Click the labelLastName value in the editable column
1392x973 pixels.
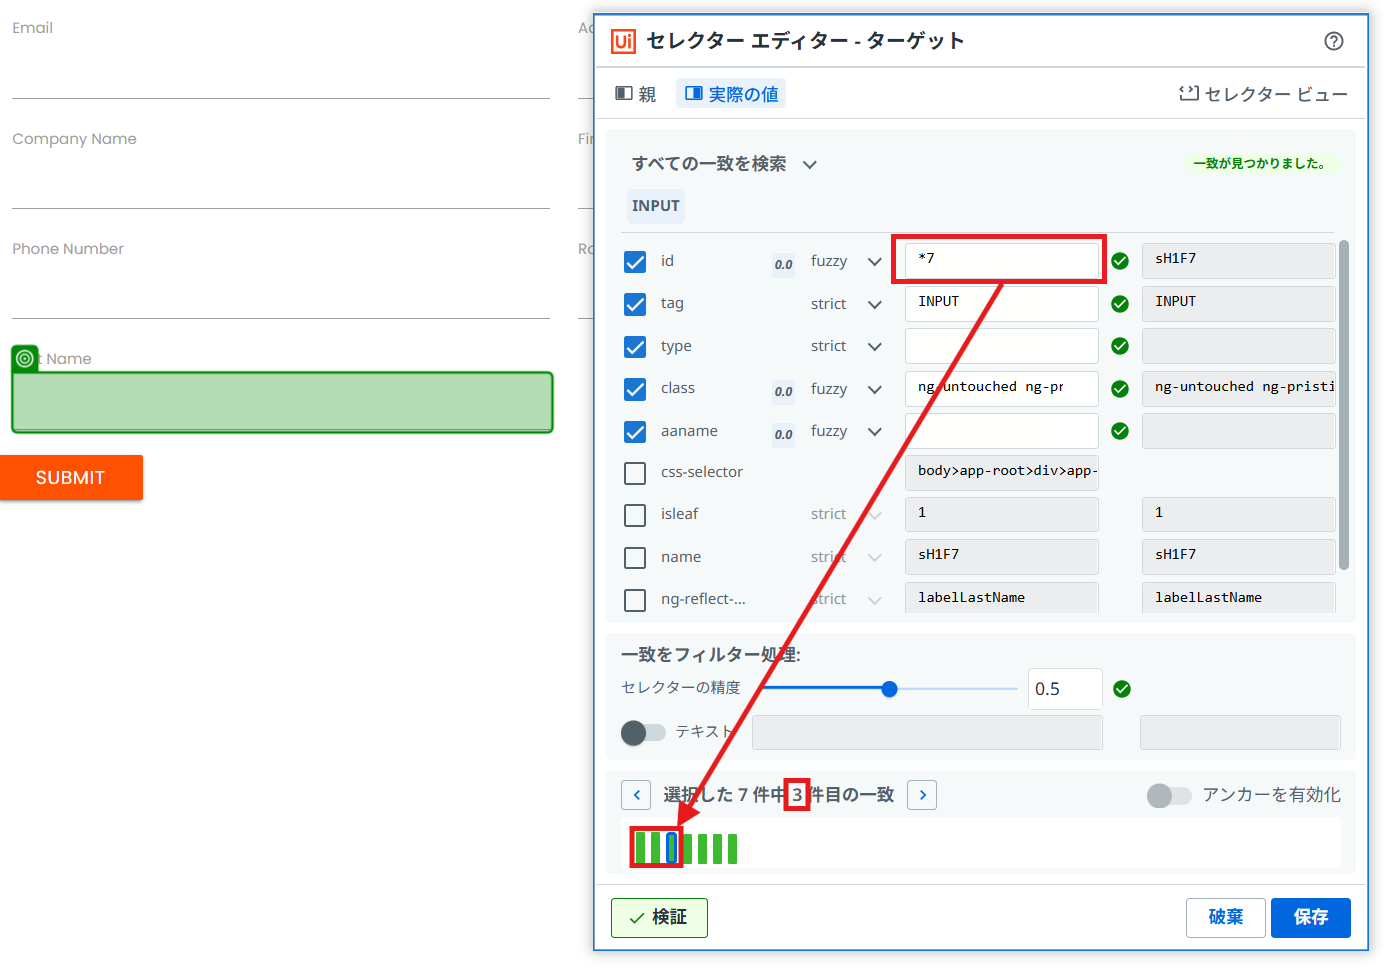tap(1002, 598)
